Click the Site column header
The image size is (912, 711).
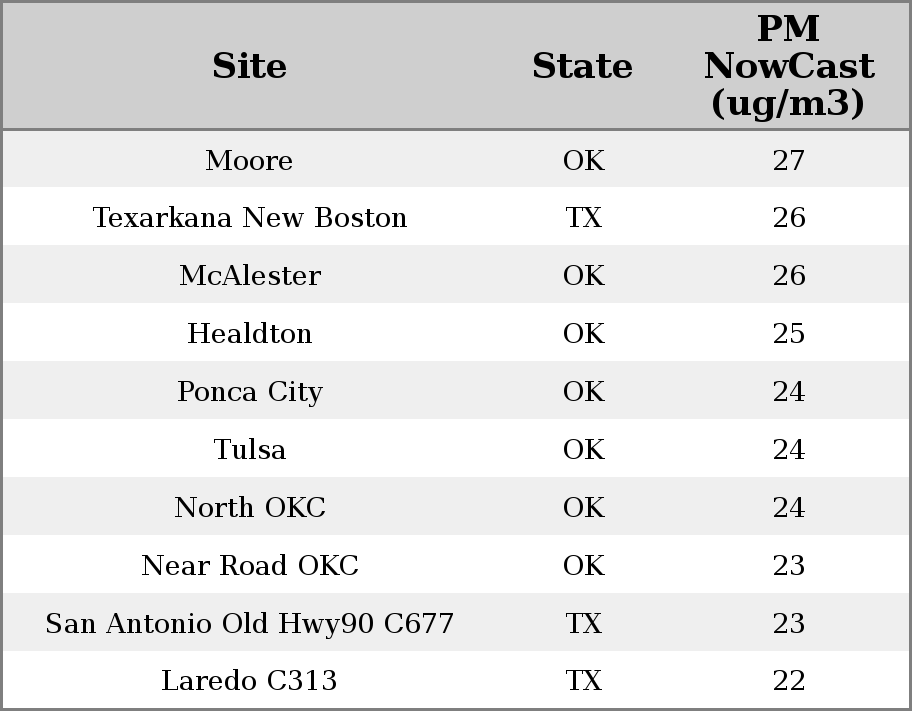click(x=249, y=66)
